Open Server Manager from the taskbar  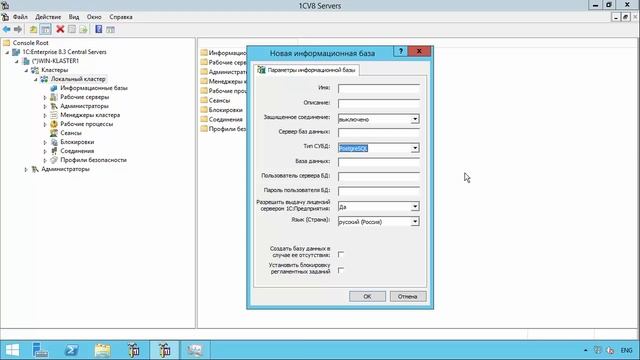click(40, 350)
